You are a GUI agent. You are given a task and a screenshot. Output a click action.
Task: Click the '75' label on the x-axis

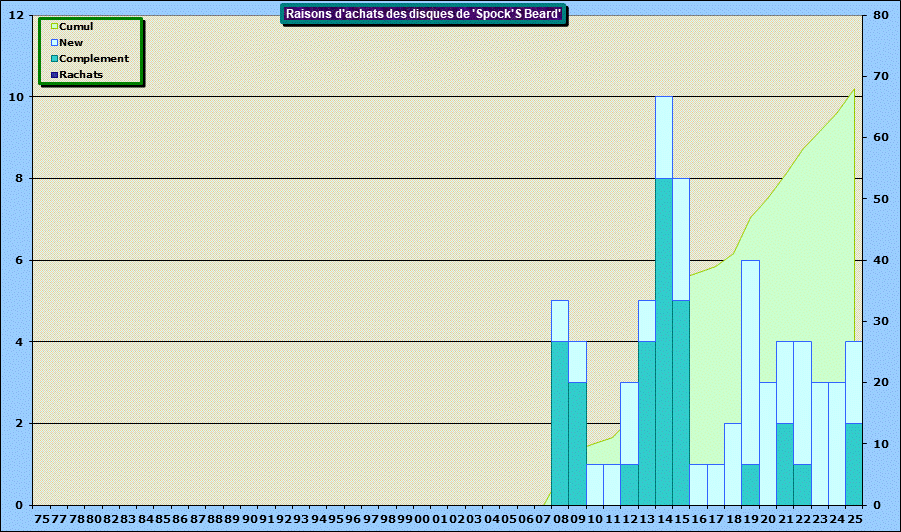(41, 519)
